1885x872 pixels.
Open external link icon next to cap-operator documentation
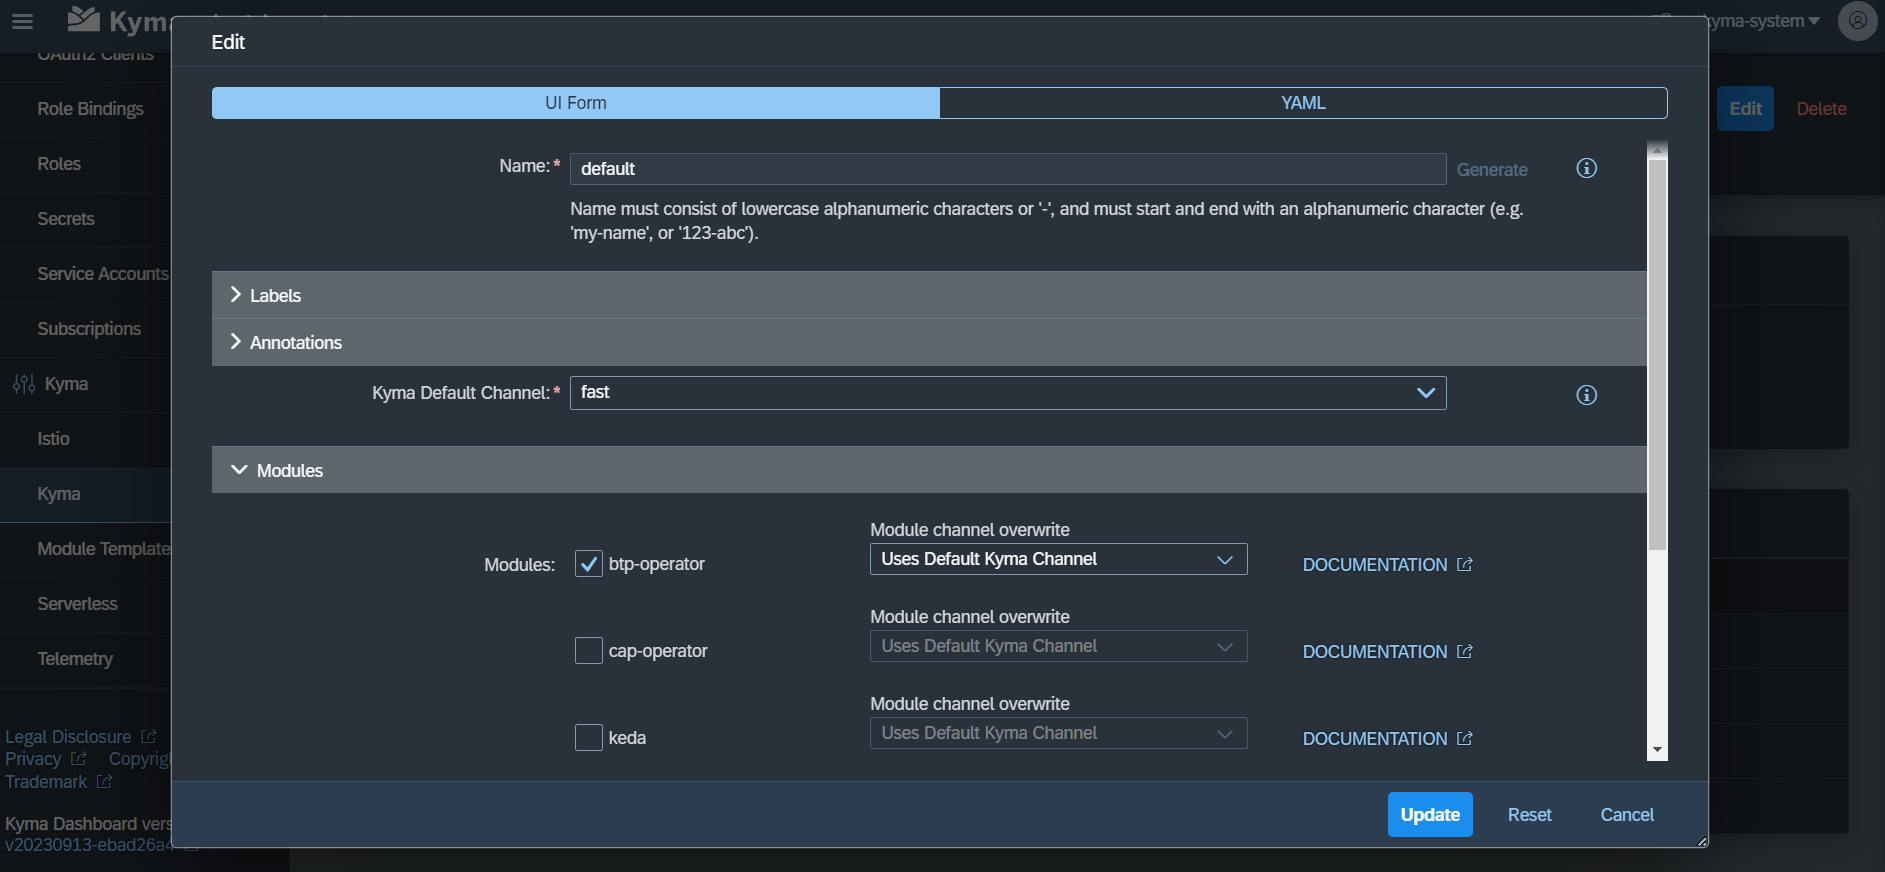coord(1465,652)
